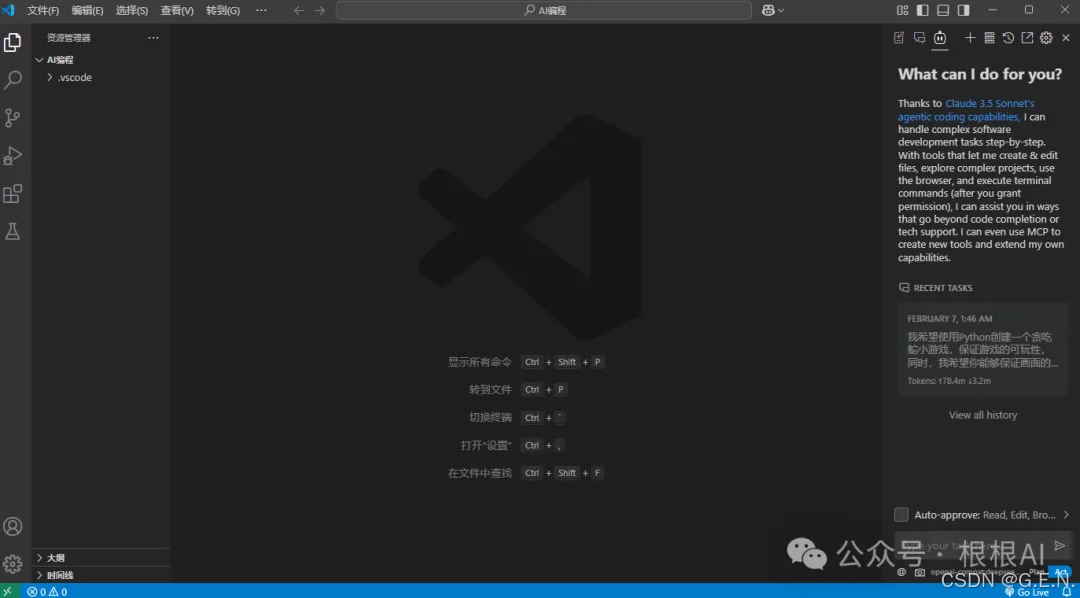Open the Source Control view

click(x=12, y=118)
